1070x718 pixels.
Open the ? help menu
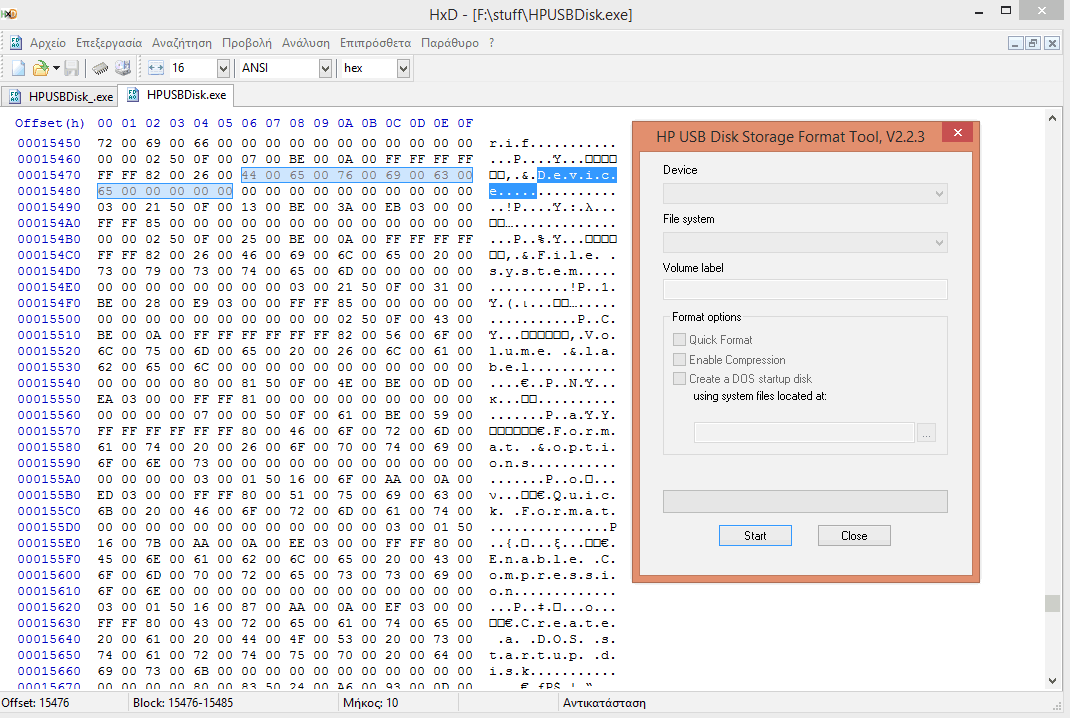point(491,43)
